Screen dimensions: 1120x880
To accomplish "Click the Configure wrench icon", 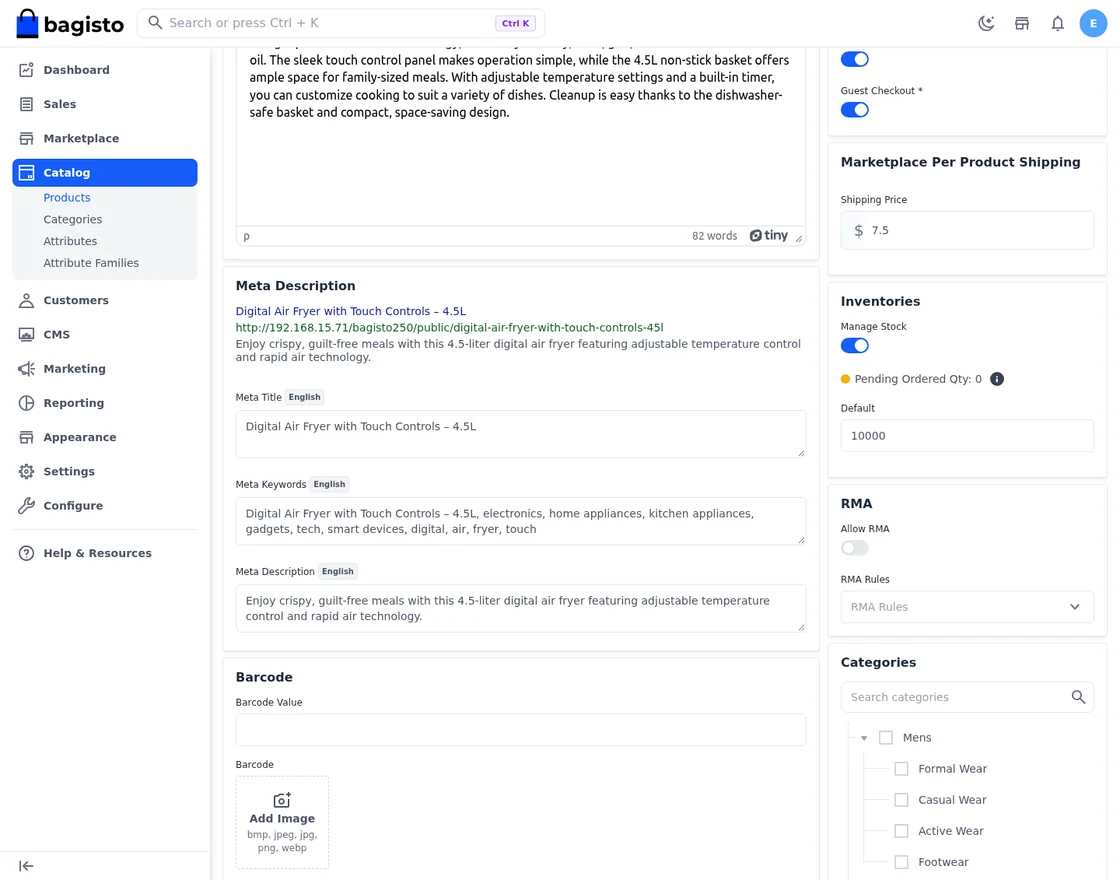I will (26, 506).
